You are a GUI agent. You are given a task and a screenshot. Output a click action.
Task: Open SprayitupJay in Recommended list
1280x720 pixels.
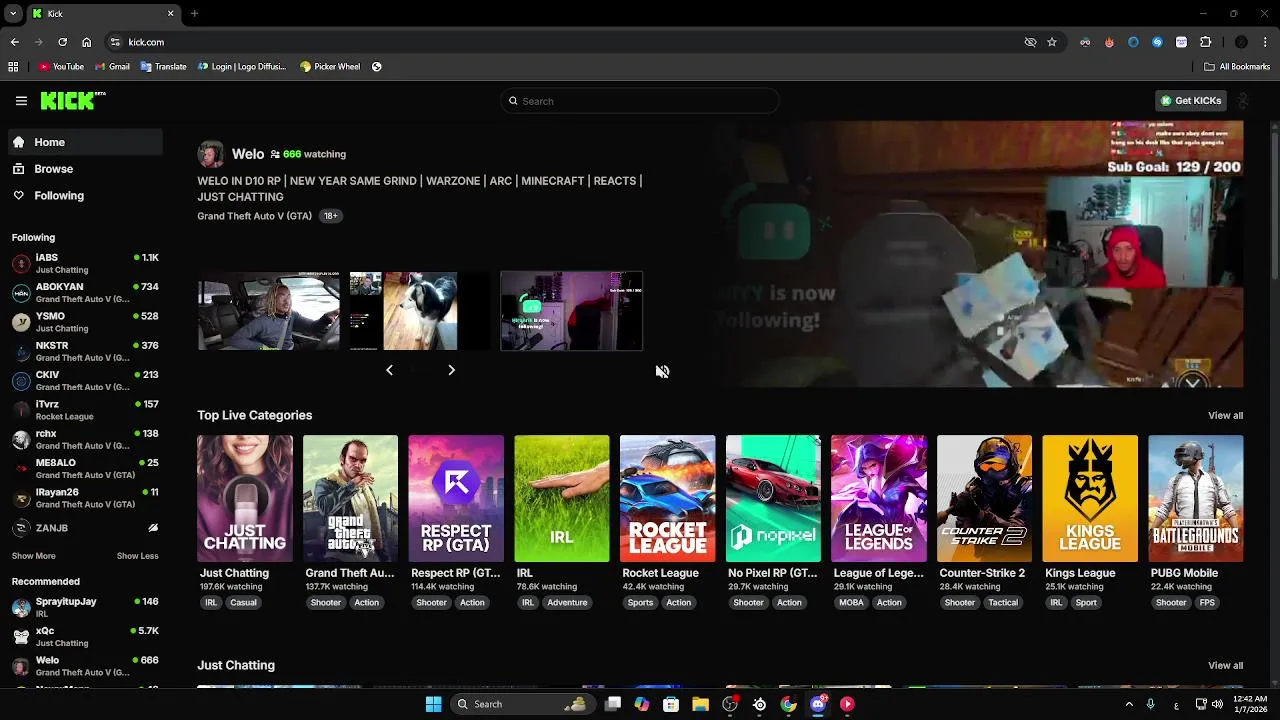point(85,607)
